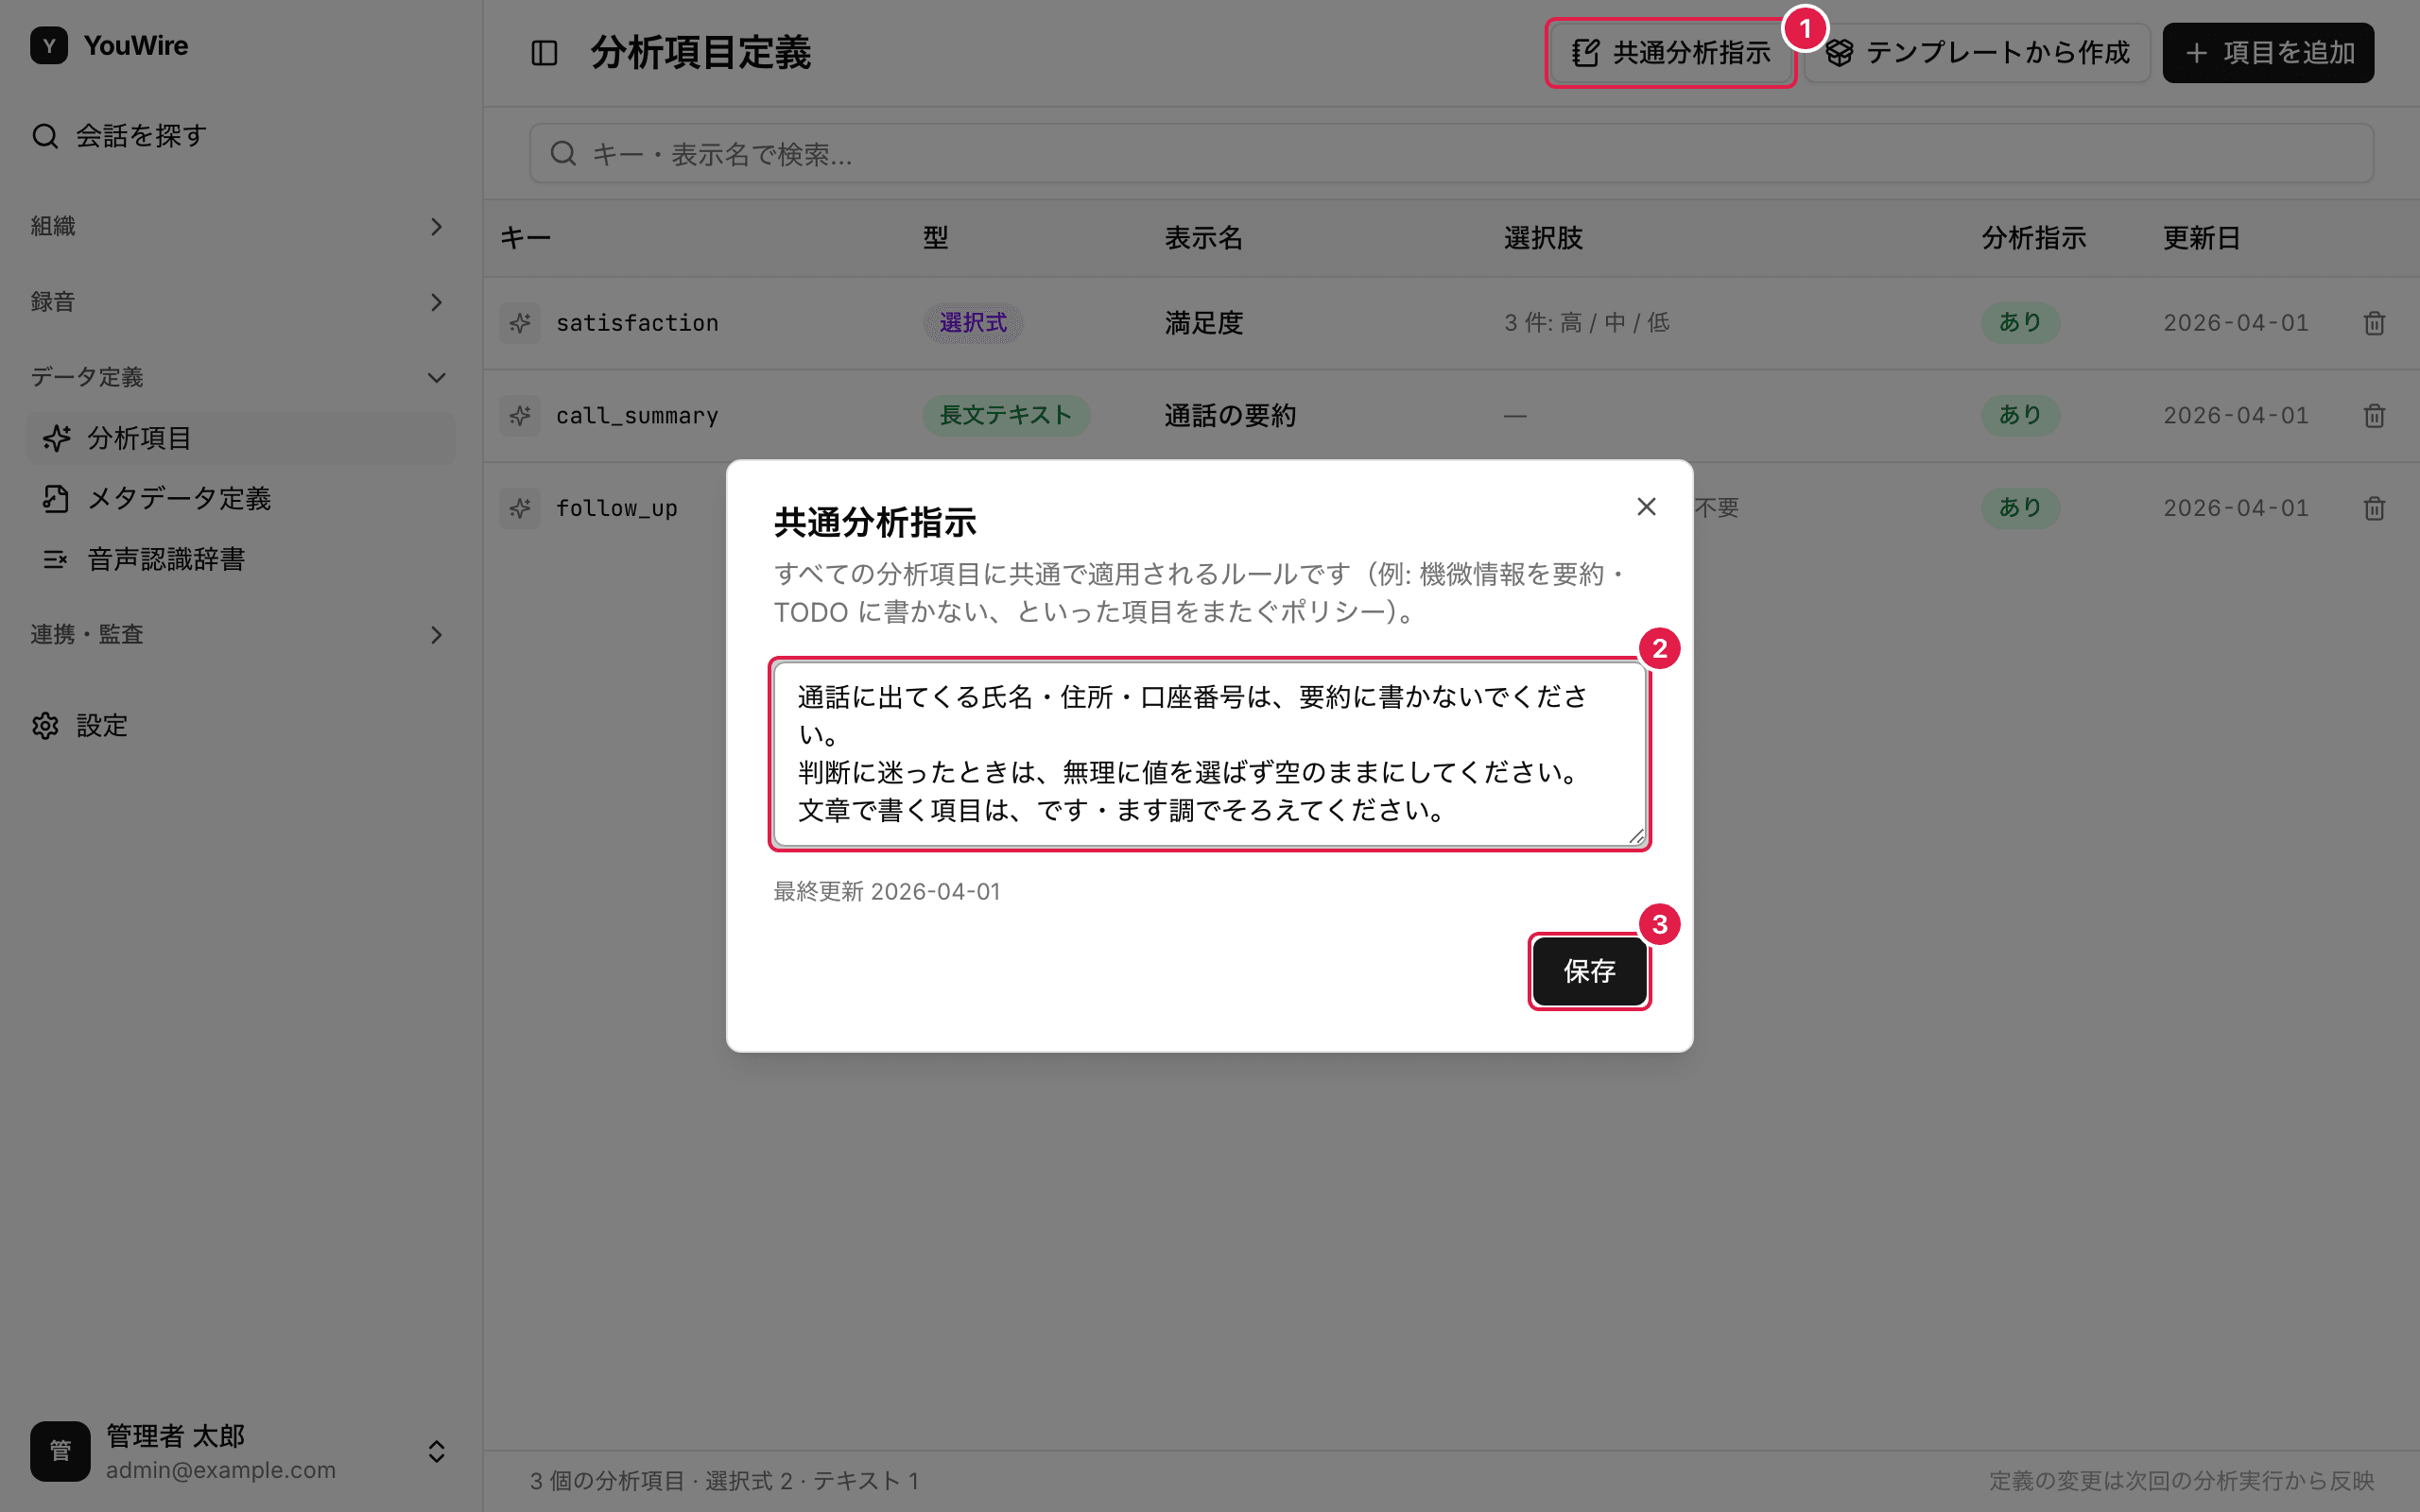The width and height of the screenshot is (2420, 1512).
Task: Click the あり badge in follow_up row
Action: 2020,508
